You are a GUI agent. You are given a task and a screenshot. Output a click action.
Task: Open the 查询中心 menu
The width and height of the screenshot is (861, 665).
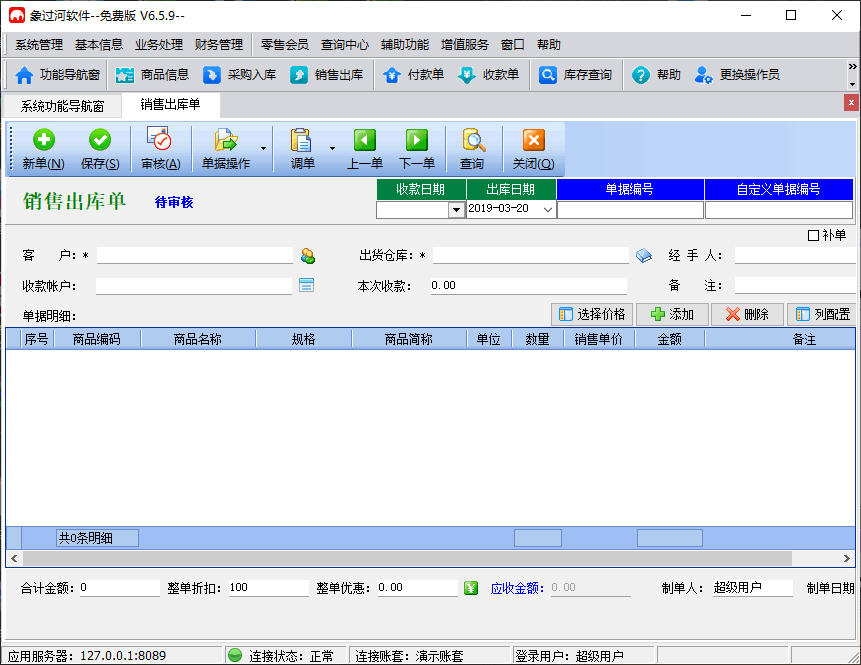tap(344, 45)
